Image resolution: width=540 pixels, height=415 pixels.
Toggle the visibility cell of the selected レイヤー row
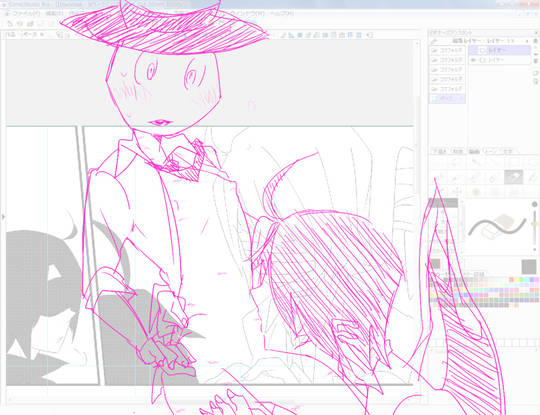474,50
